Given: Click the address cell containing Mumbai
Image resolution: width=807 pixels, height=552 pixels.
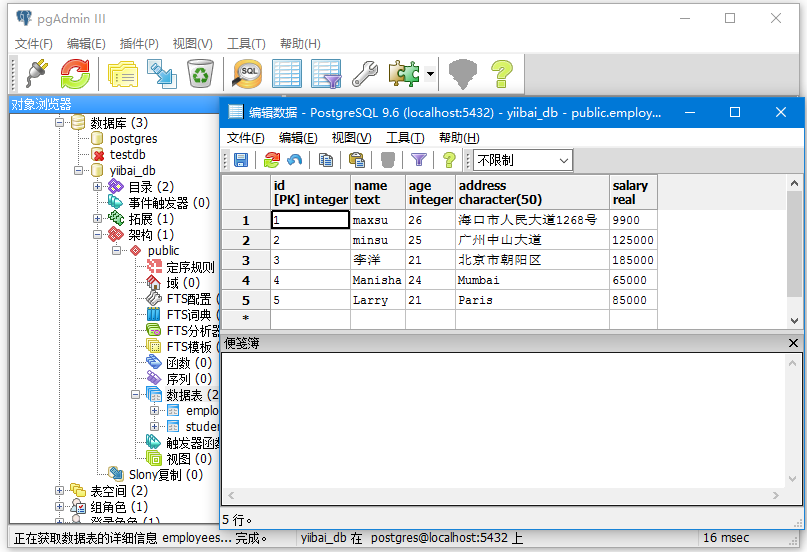Looking at the screenshot, I should point(531,280).
